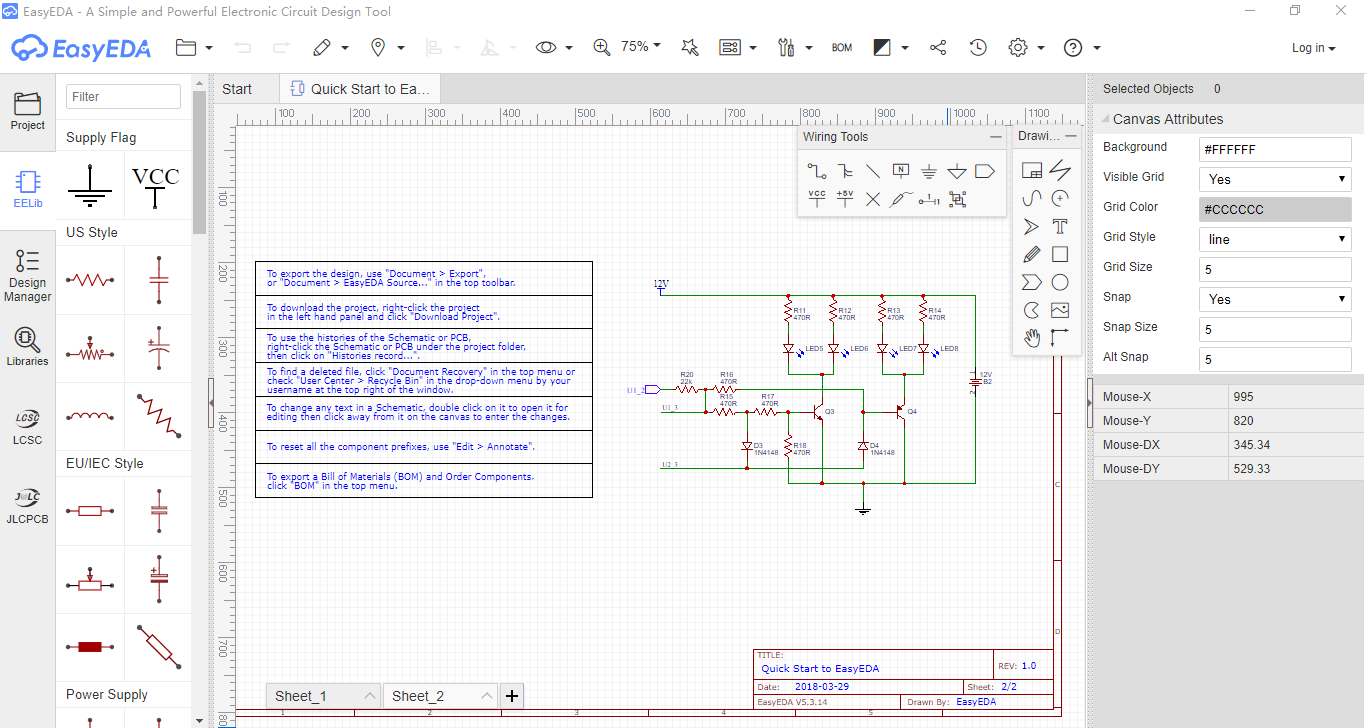Viewport: 1366px width, 728px height.
Task: Place the triangle ground net flag
Action: [957, 171]
